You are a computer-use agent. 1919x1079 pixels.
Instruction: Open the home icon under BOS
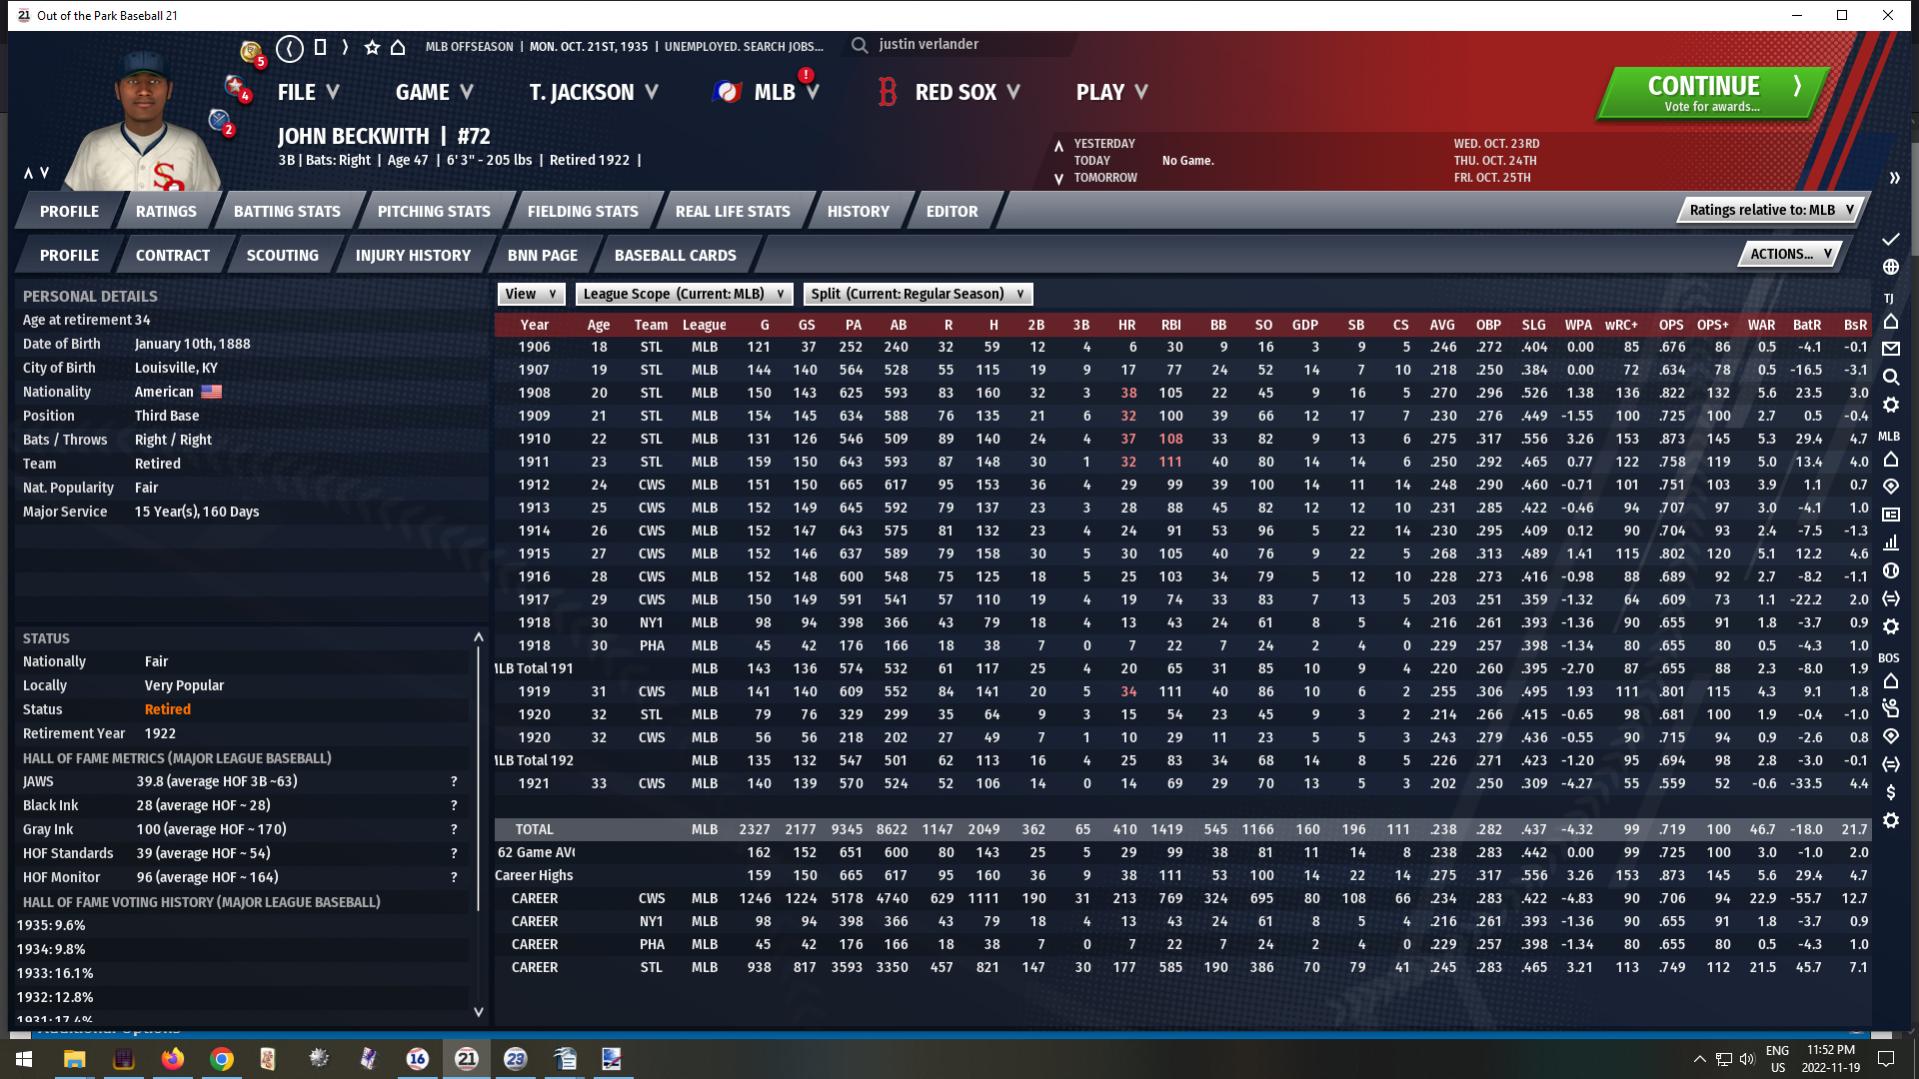click(x=1890, y=681)
